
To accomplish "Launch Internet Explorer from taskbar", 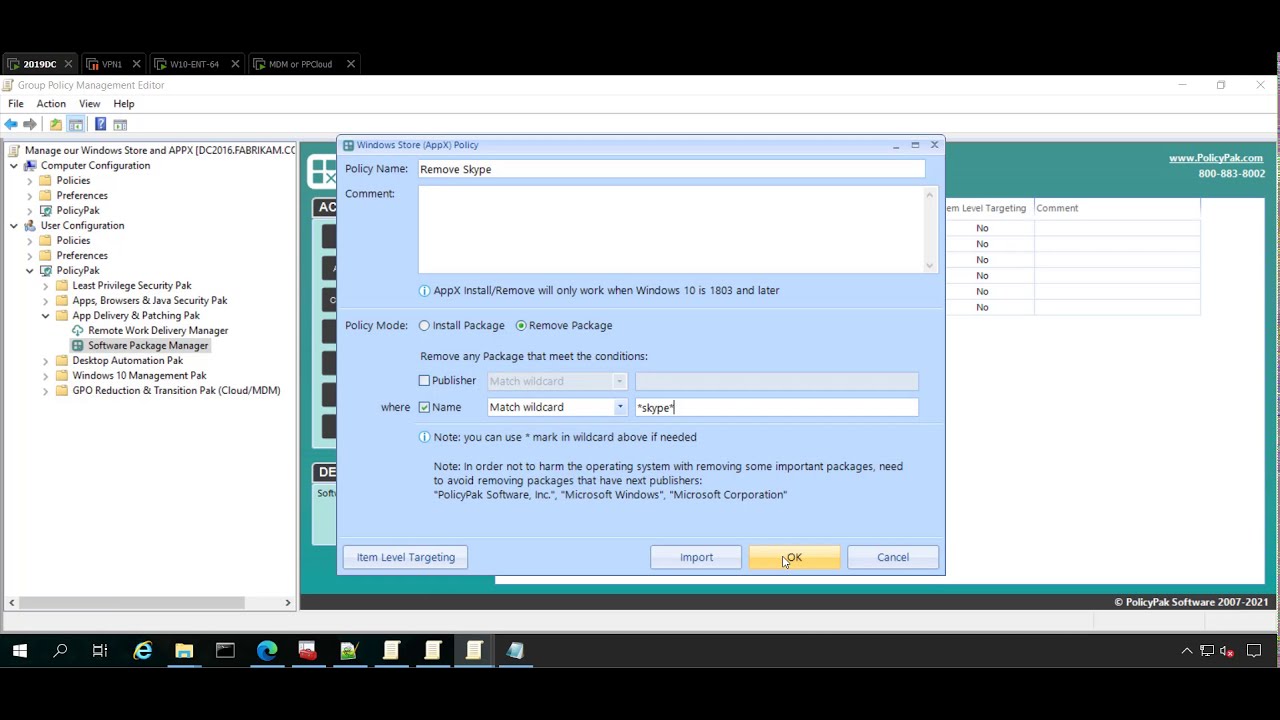I will tap(143, 651).
